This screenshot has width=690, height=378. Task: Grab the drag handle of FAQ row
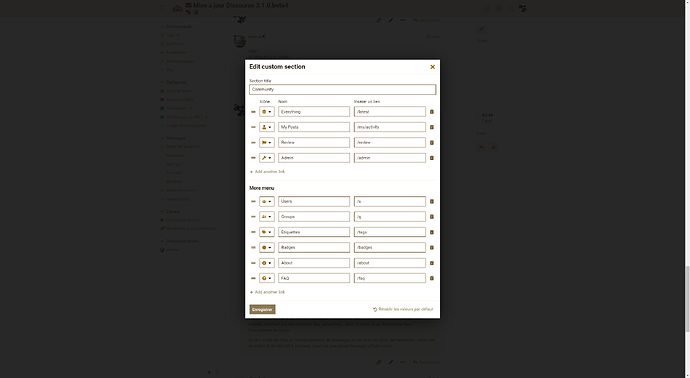click(253, 278)
